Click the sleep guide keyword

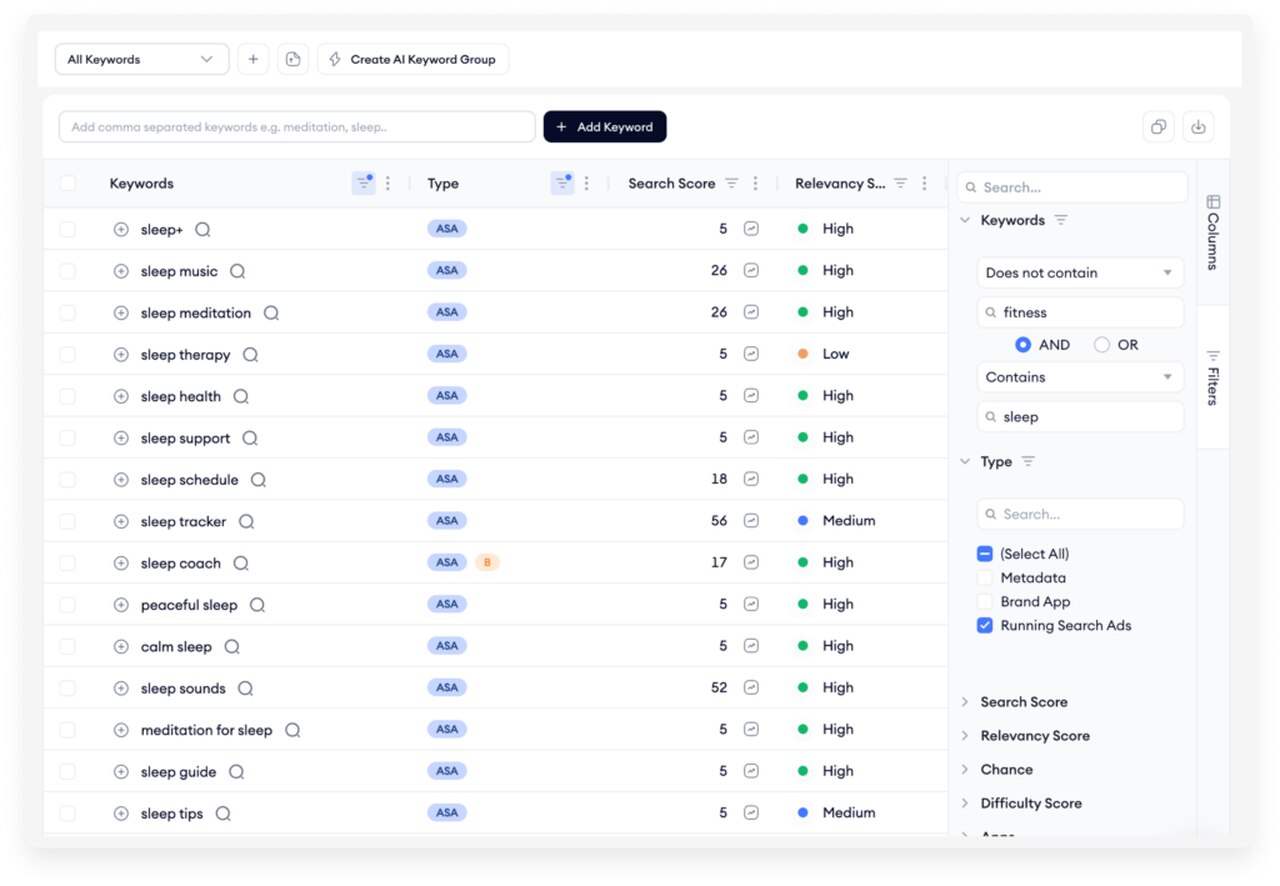179,771
